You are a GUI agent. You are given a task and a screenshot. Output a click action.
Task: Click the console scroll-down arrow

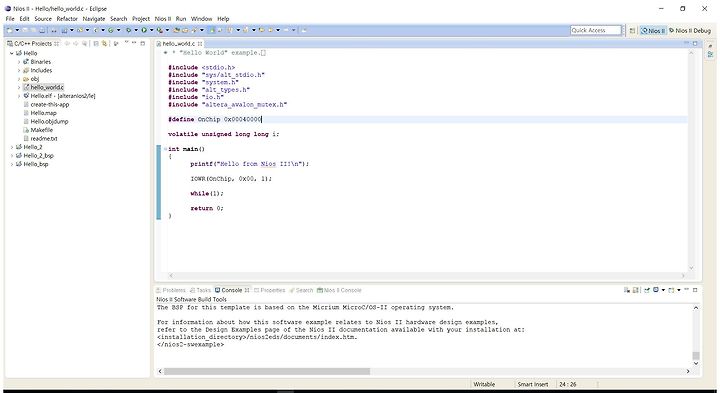pos(696,363)
